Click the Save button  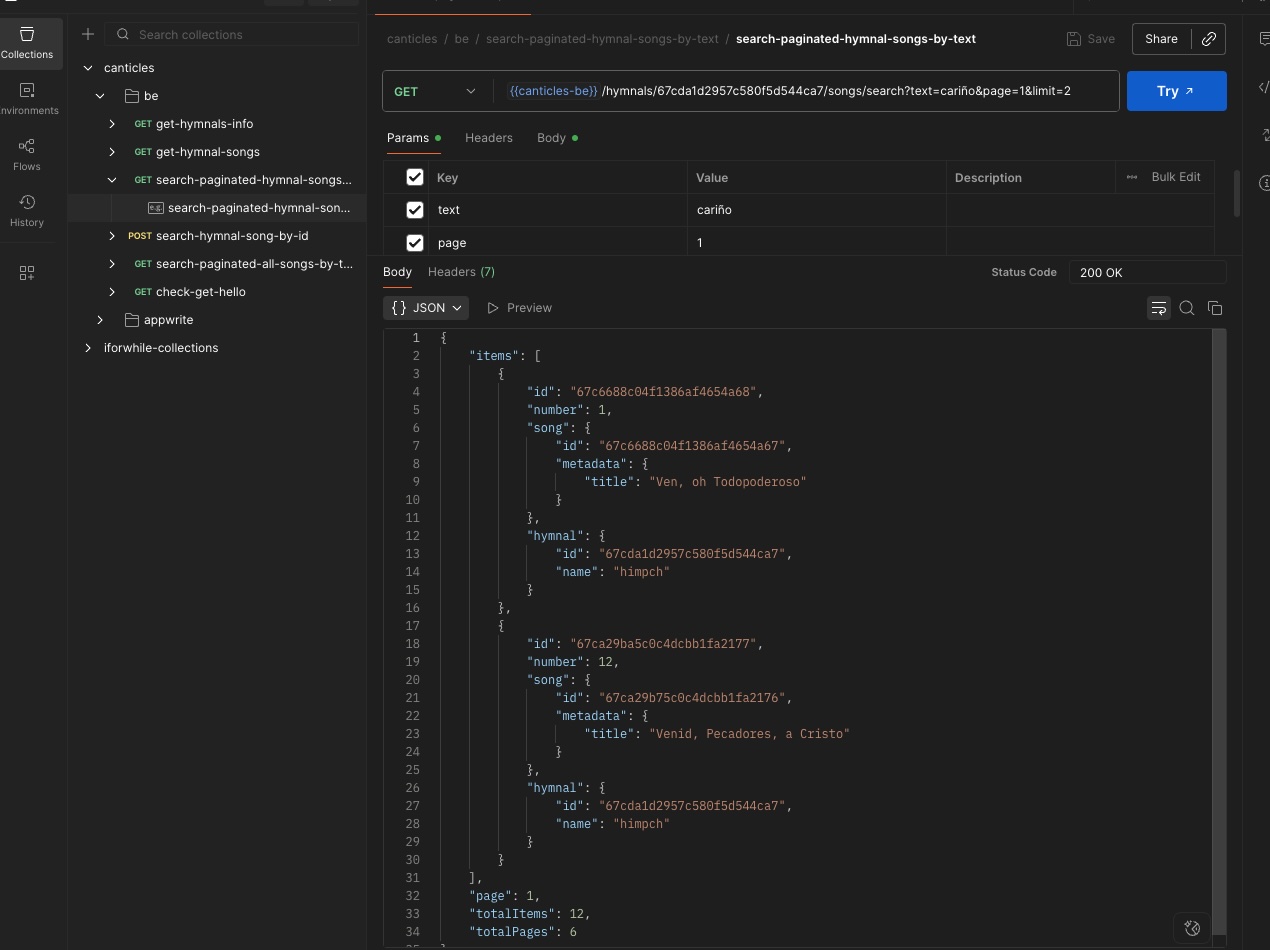coord(1090,39)
